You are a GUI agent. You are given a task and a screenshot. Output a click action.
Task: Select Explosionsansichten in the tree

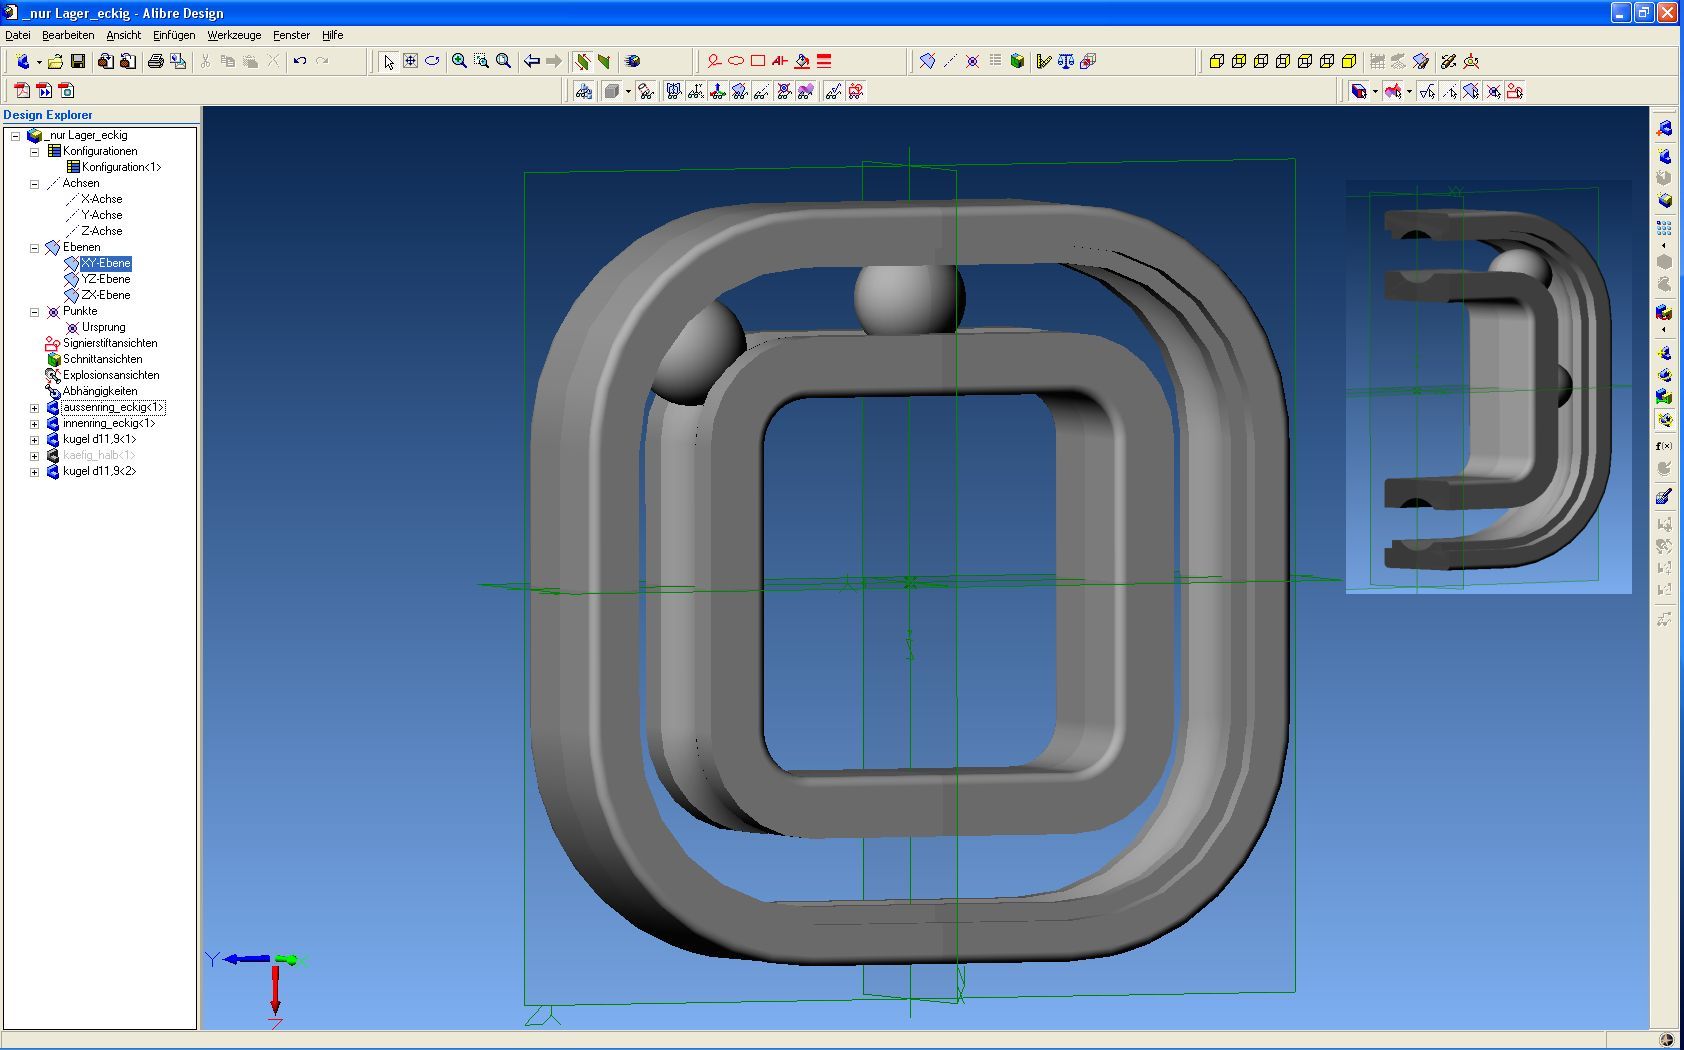tap(111, 375)
